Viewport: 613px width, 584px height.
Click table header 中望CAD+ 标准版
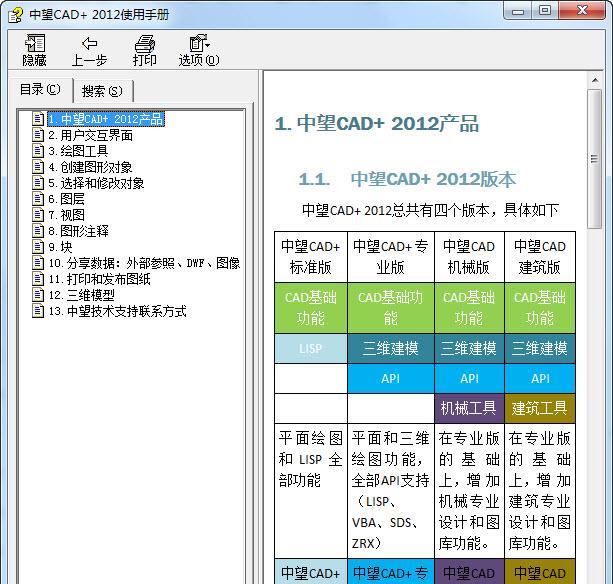[x=310, y=257]
